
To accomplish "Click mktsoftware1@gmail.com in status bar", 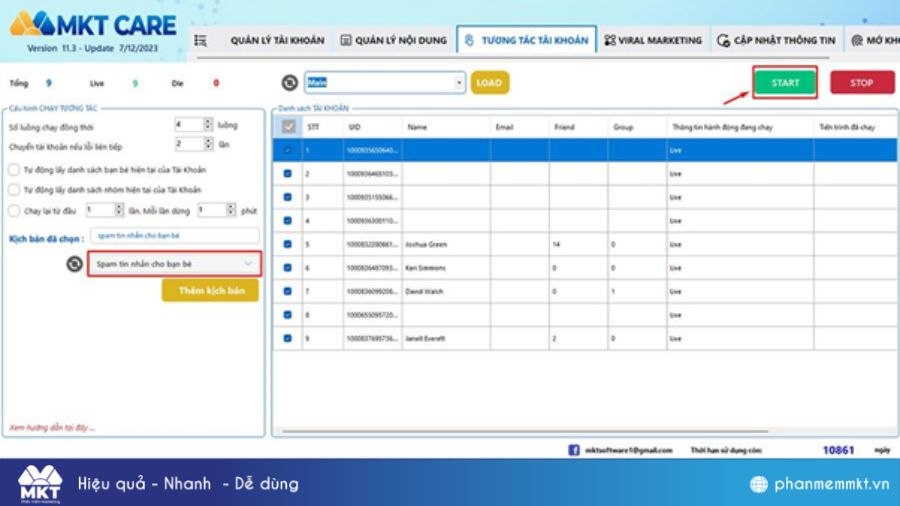I will click(629, 450).
